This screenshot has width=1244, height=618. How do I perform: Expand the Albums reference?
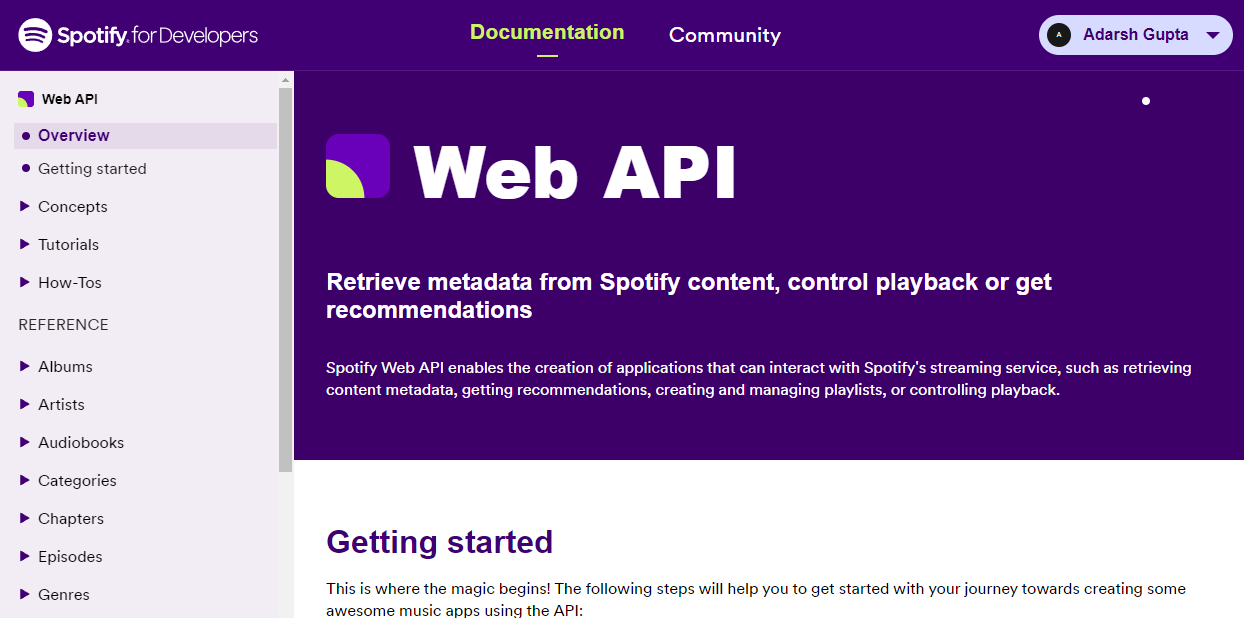coord(65,367)
